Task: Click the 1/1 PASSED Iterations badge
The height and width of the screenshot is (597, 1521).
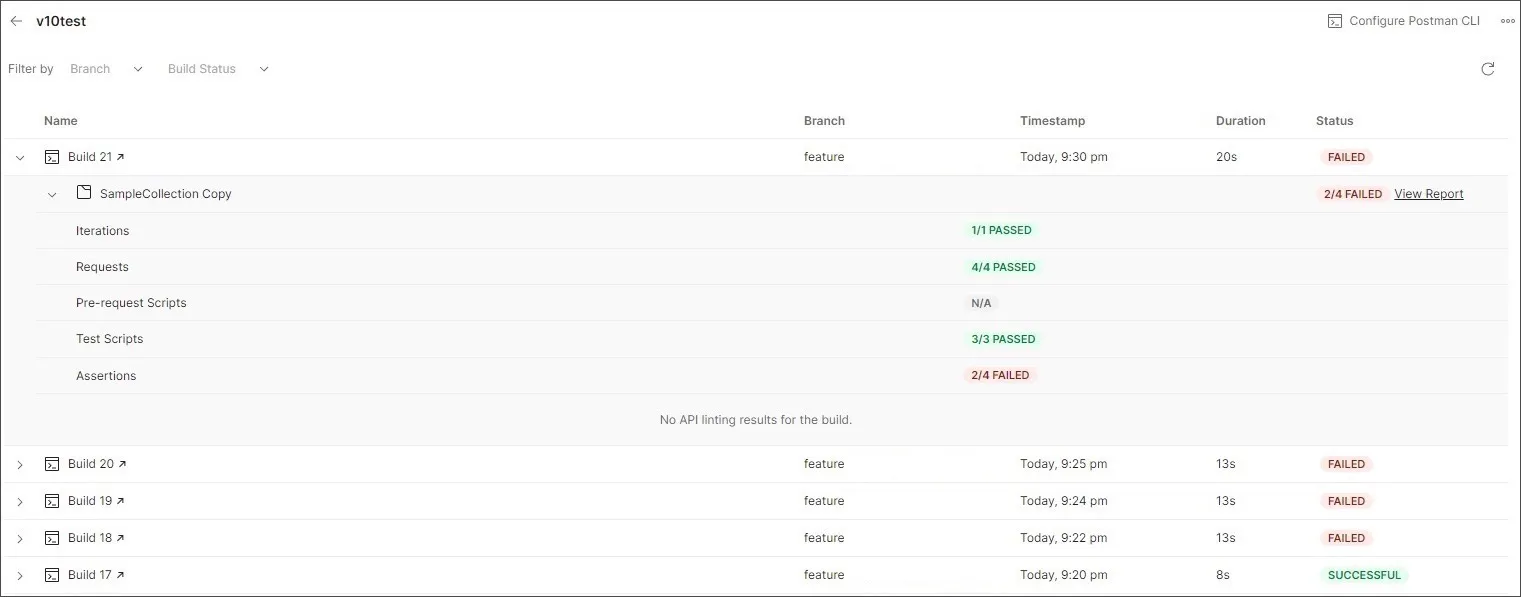Action: (x=1001, y=230)
